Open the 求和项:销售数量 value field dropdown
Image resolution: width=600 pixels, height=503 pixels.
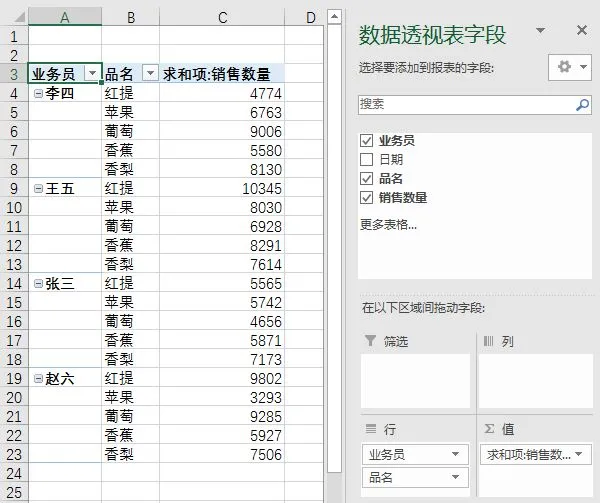pyautogui.click(x=579, y=454)
